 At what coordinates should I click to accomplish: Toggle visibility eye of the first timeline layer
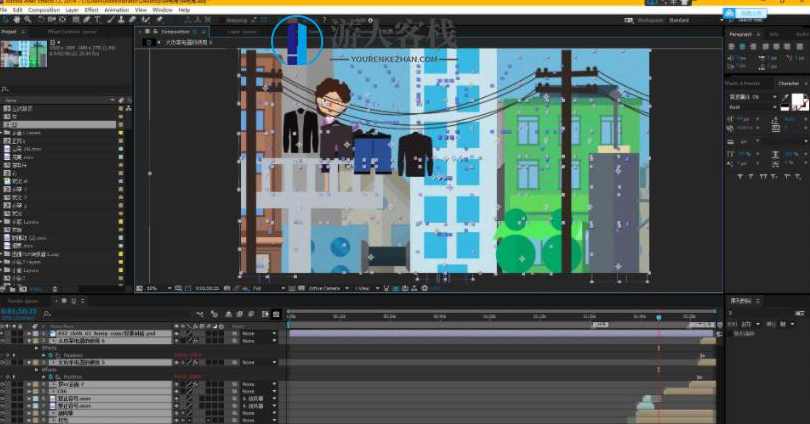pos(5,333)
